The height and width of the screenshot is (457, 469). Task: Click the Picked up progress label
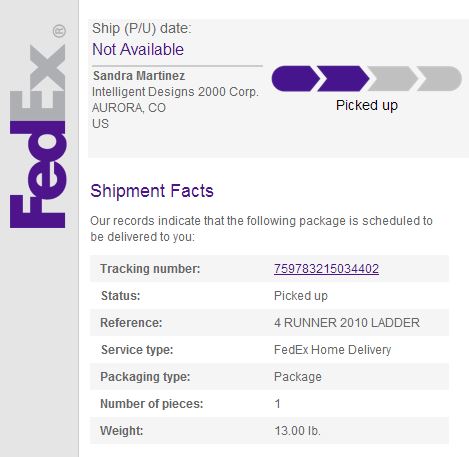pyautogui.click(x=367, y=106)
